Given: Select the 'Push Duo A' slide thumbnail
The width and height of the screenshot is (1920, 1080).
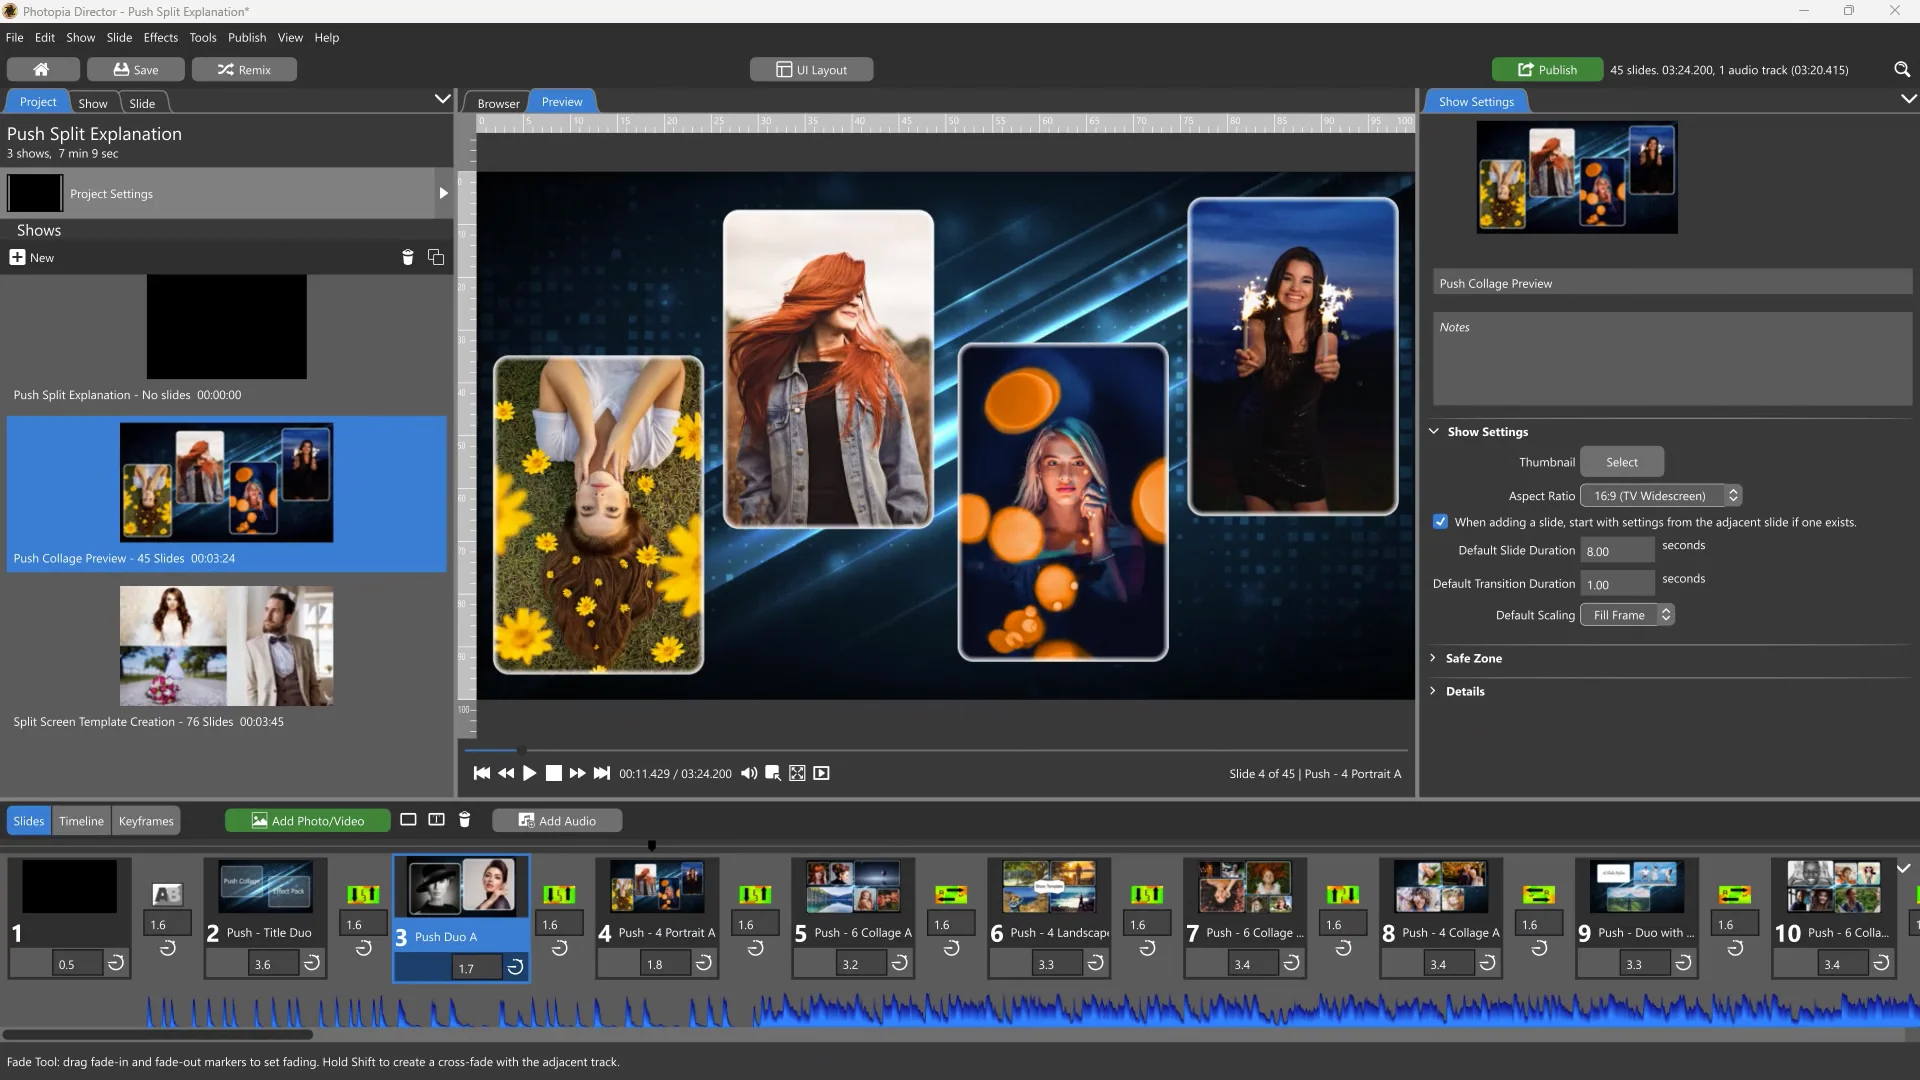Looking at the screenshot, I should (461, 886).
